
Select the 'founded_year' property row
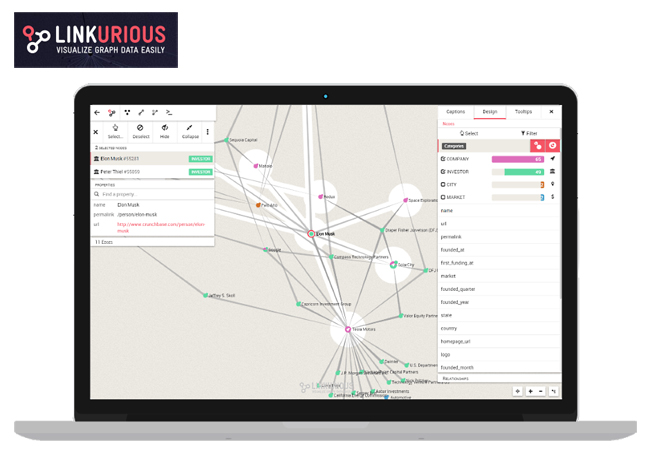499,302
